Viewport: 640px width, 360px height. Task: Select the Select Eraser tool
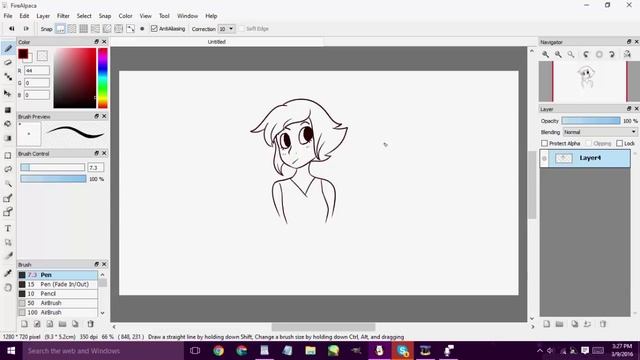point(8,212)
